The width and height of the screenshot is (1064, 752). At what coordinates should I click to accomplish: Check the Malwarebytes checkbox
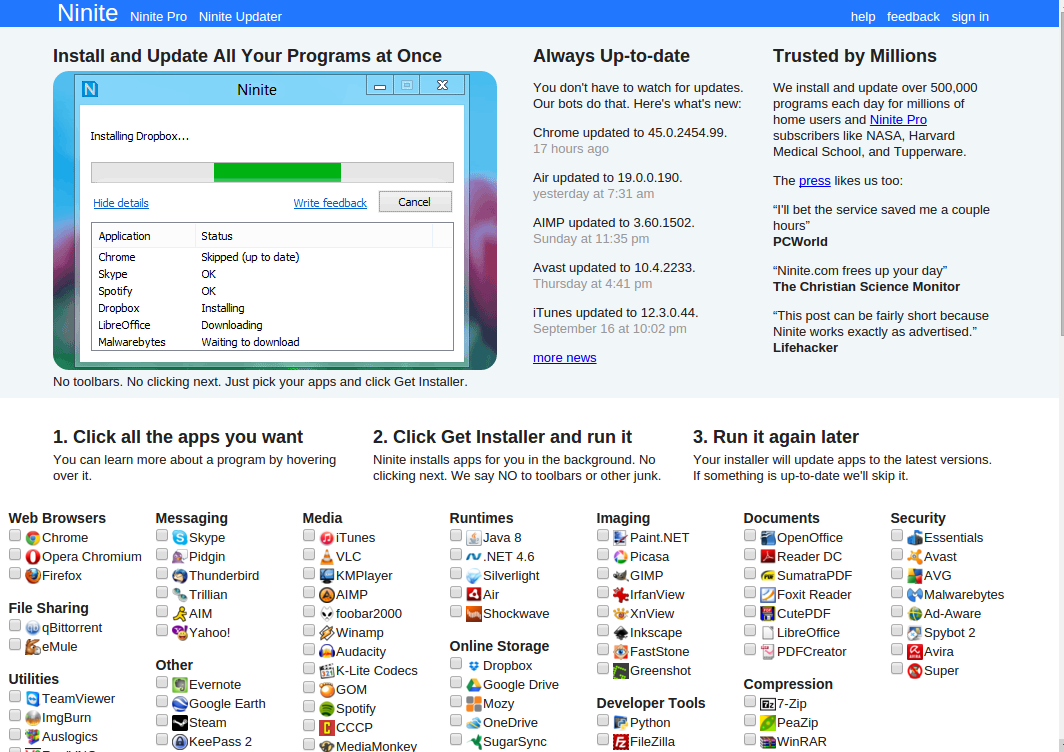point(897,593)
